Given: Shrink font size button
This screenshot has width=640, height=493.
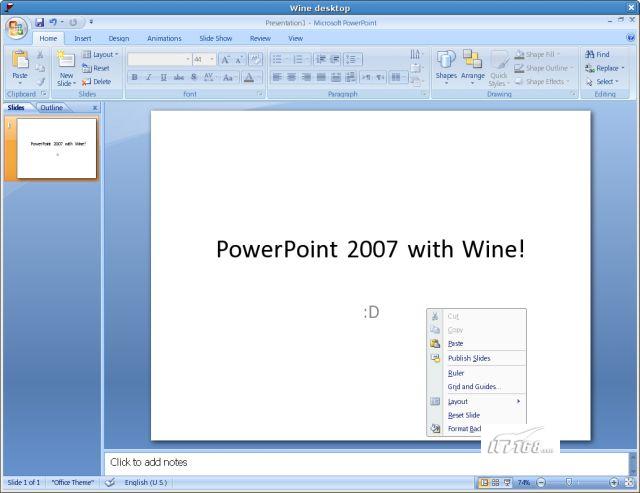Looking at the screenshot, I should (x=239, y=60).
